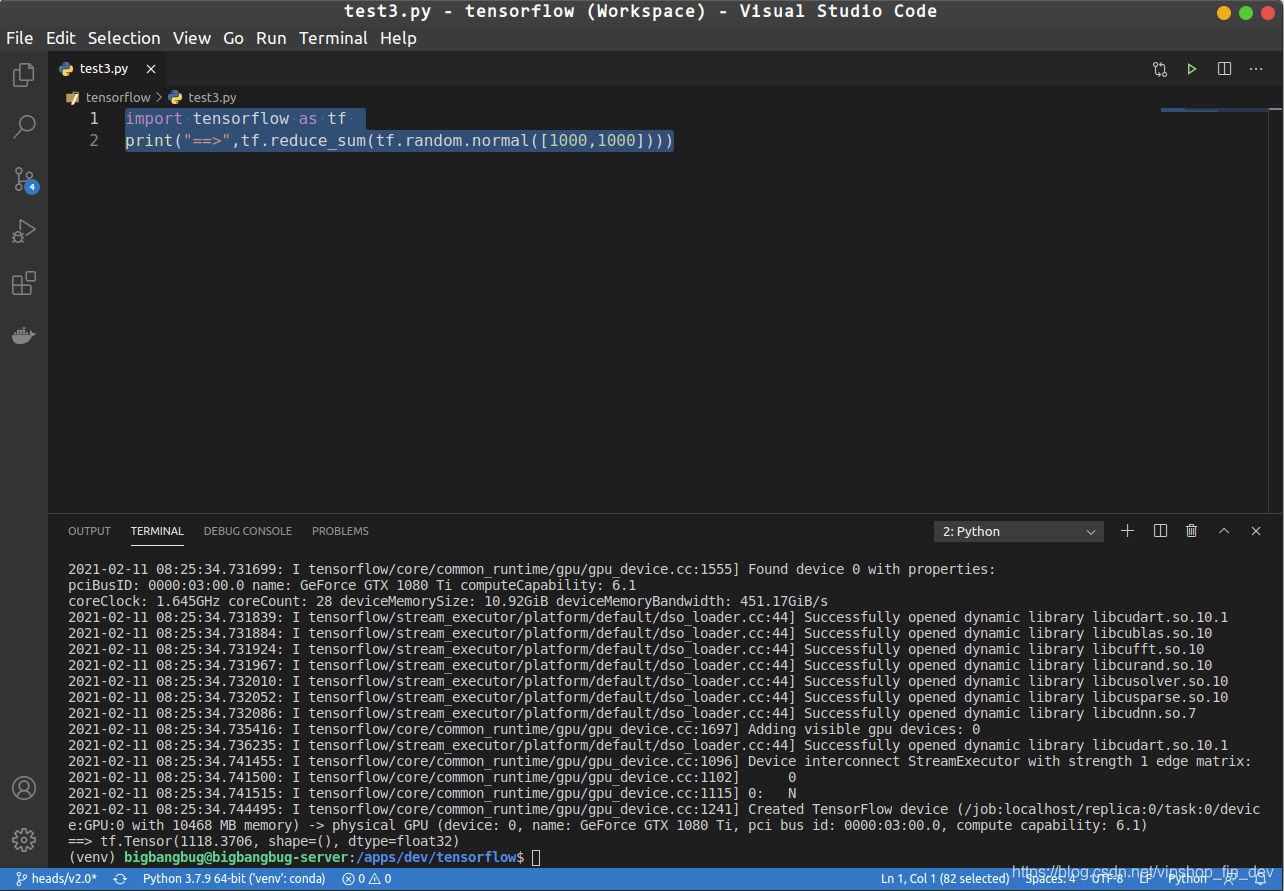Click git branch heads/v2.0* in status bar
This screenshot has height=891, width=1284.
coord(56,879)
